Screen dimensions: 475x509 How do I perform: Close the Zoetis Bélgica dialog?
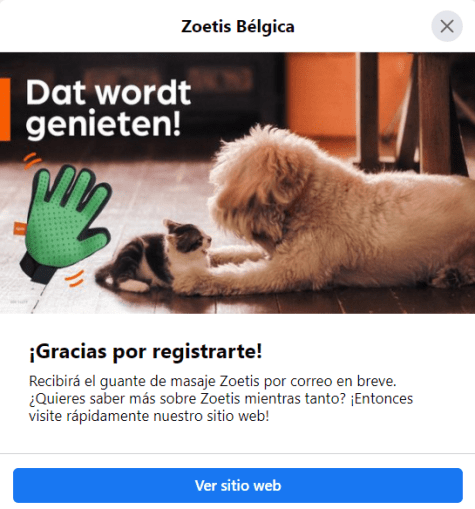coord(447,26)
